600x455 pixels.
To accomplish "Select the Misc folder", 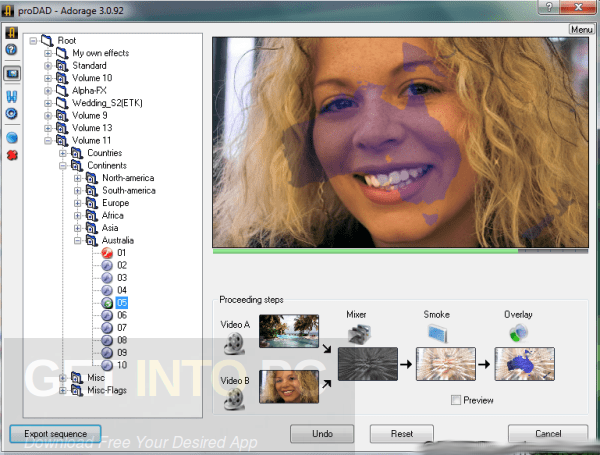I will click(96, 378).
